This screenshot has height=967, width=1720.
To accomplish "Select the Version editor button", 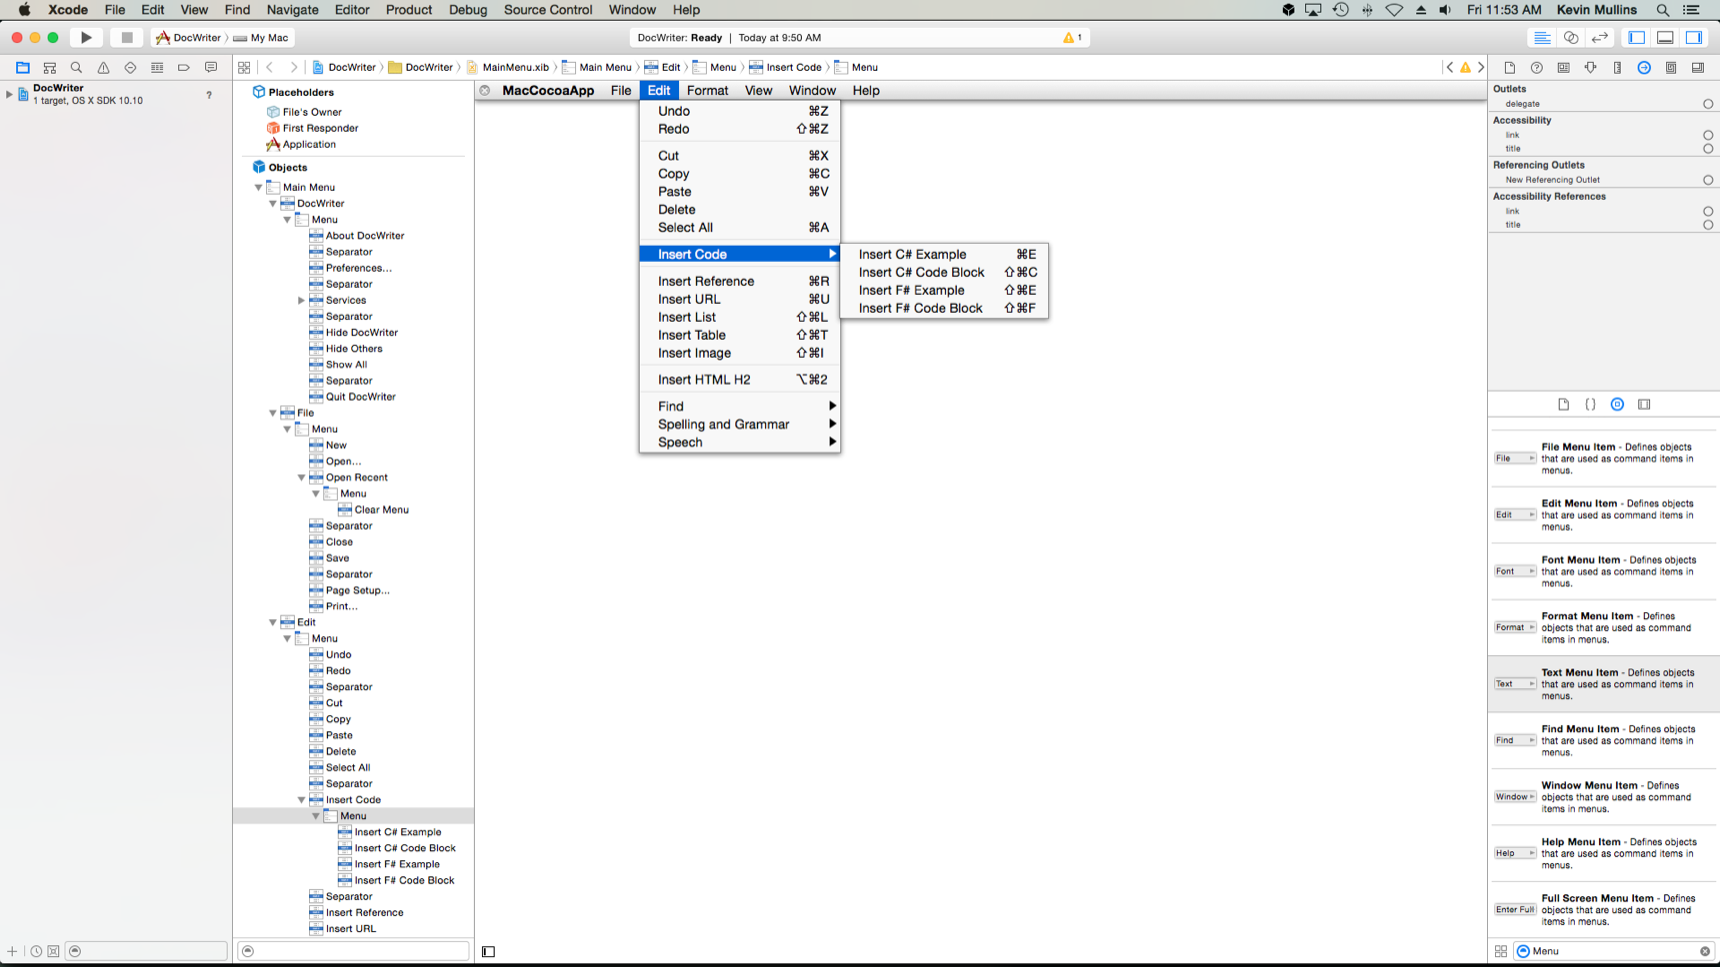I will click(x=1600, y=37).
